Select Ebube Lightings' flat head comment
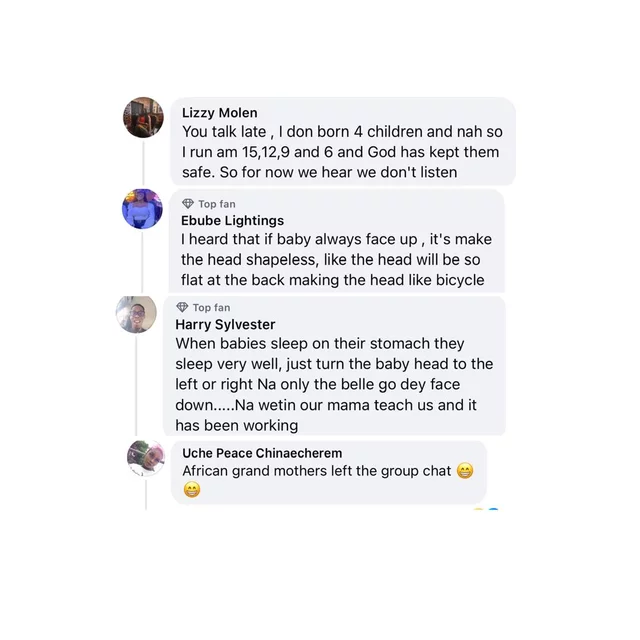 pyautogui.click(x=336, y=260)
